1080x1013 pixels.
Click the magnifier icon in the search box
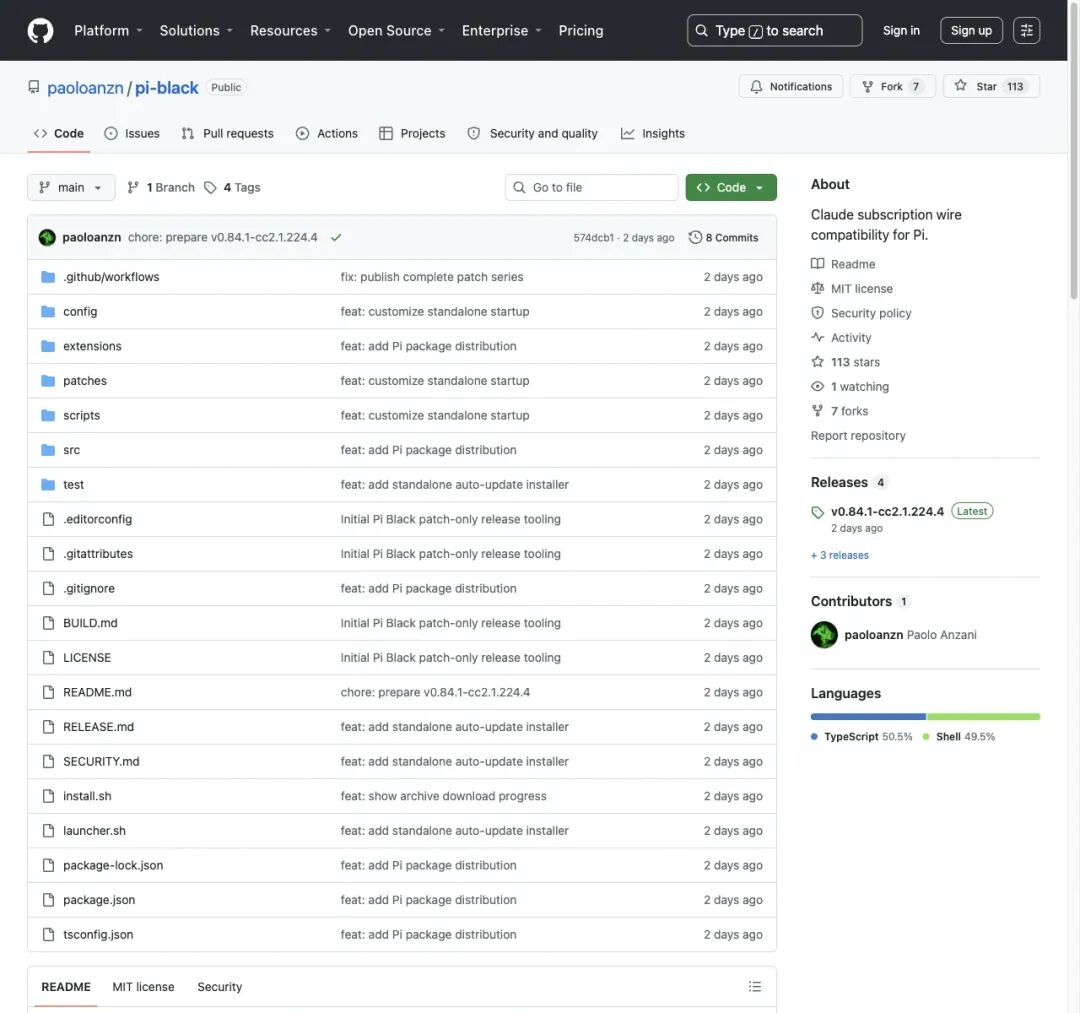[701, 30]
